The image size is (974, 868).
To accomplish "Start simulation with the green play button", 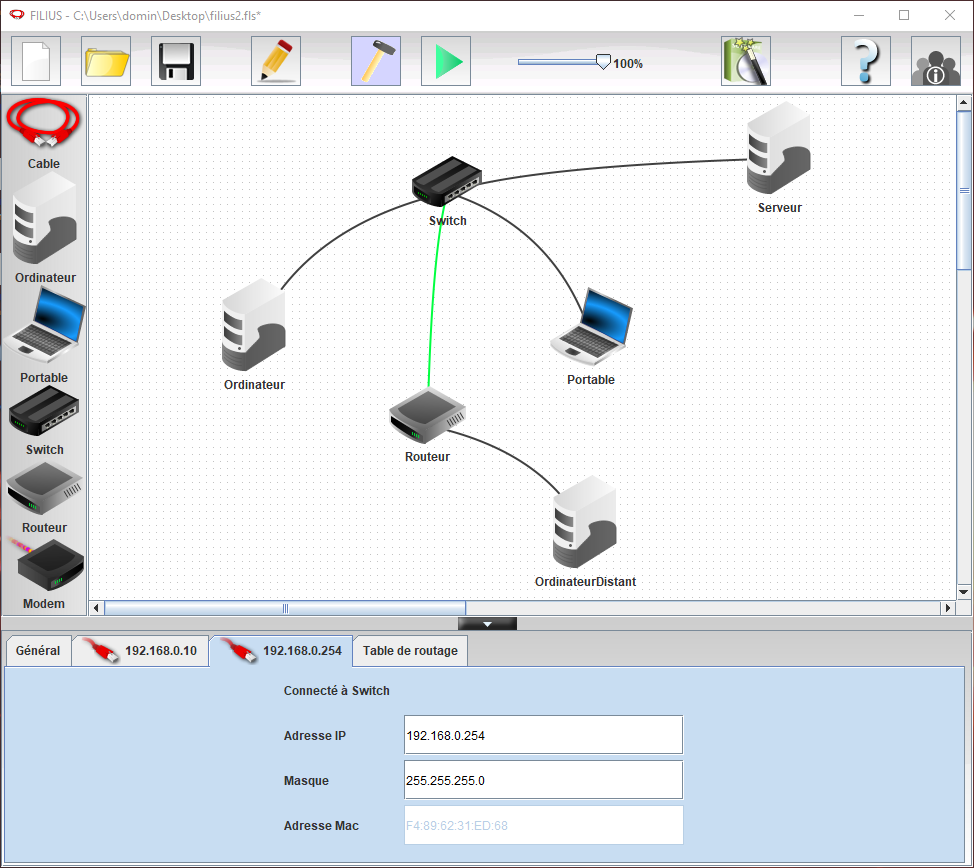I will click(x=446, y=61).
